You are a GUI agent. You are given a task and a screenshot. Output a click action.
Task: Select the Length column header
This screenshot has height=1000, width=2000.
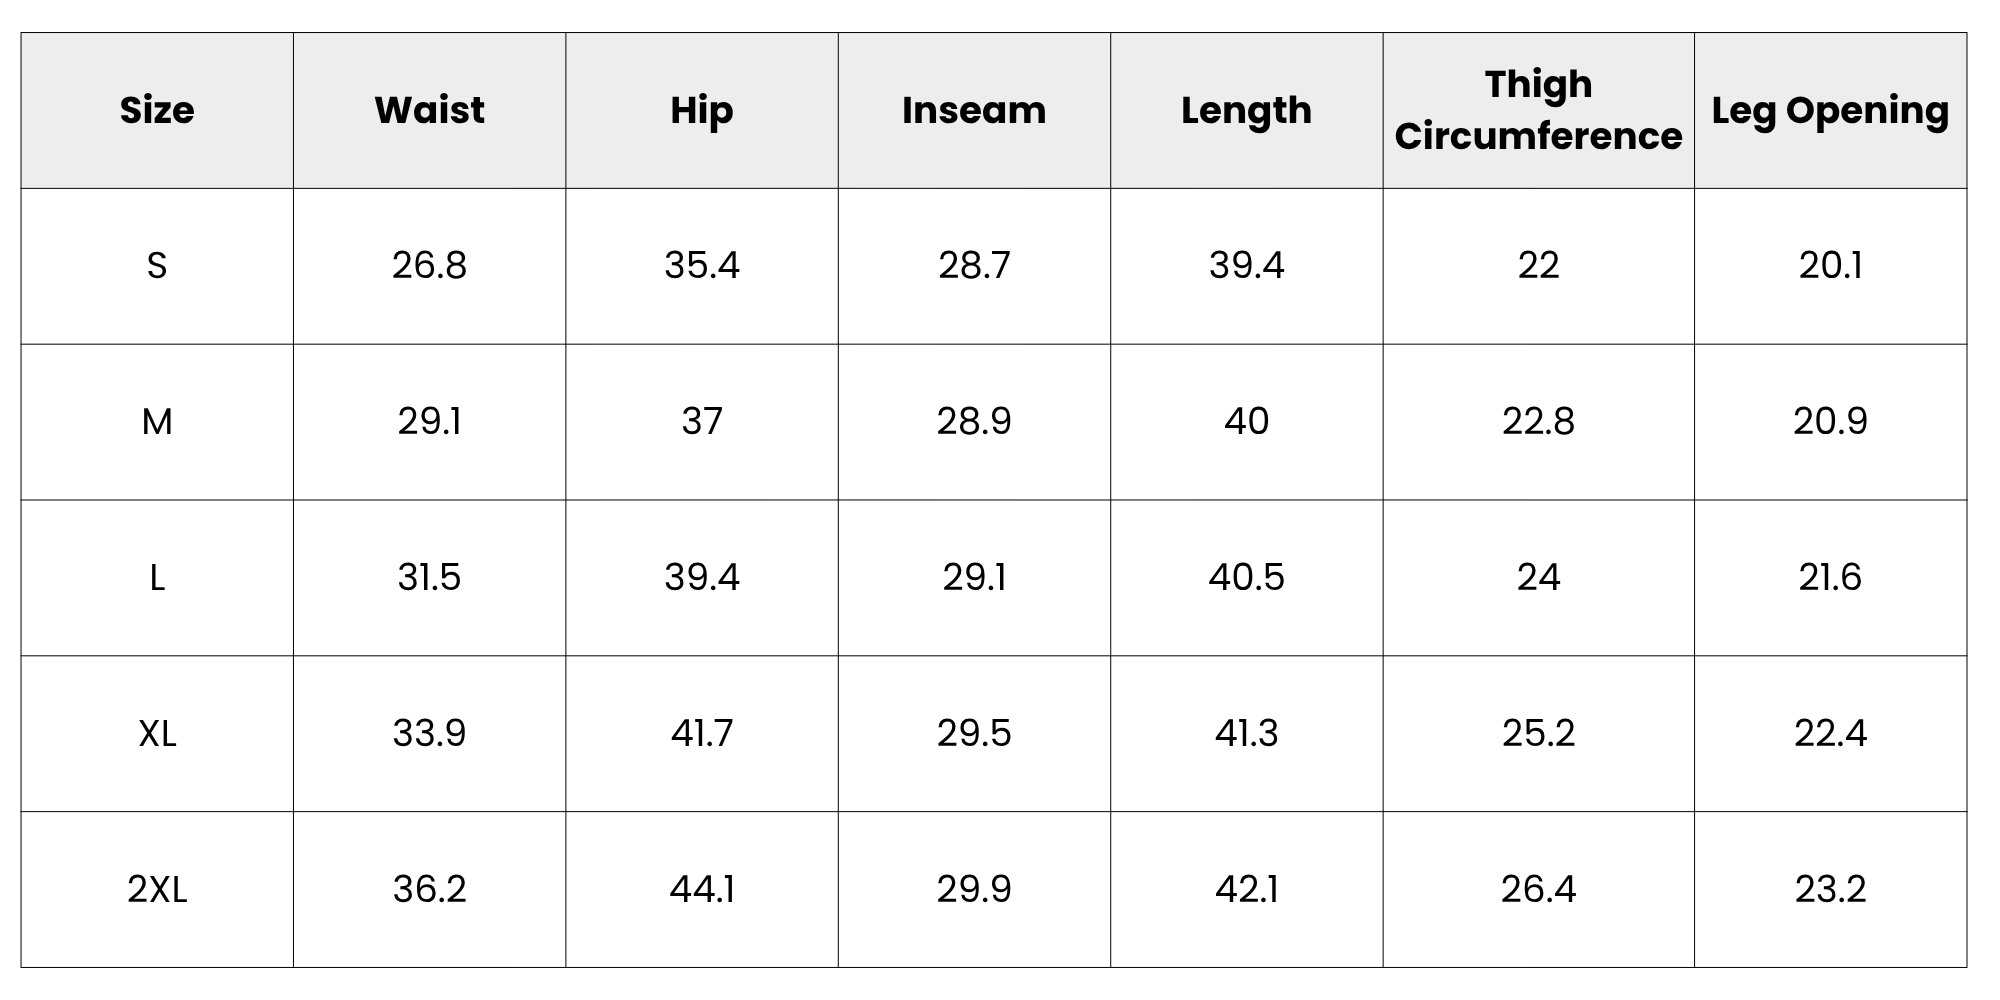coord(1246,110)
